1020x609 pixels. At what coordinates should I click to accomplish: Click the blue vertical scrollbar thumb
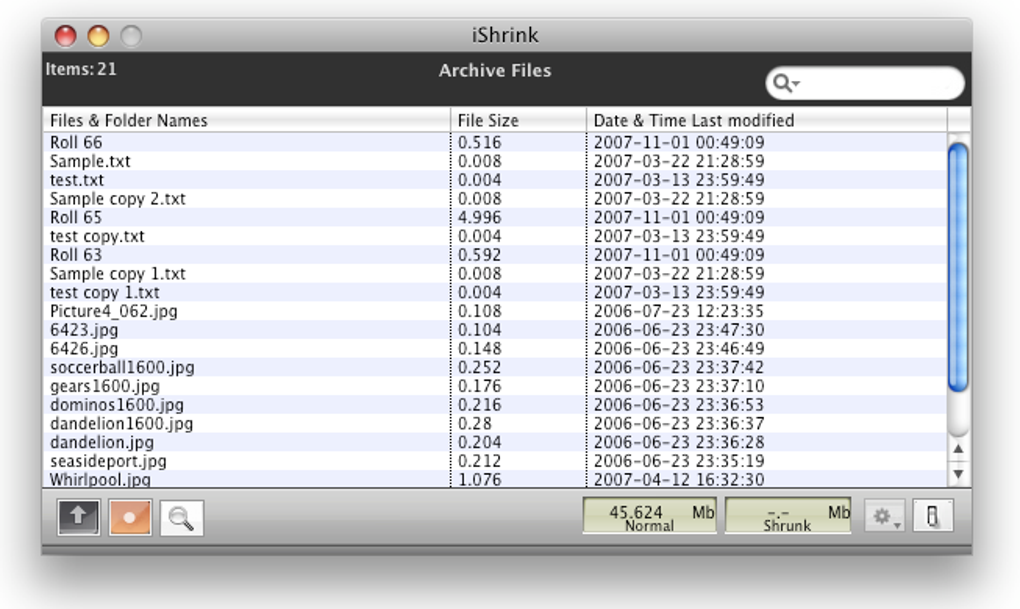(x=958, y=267)
